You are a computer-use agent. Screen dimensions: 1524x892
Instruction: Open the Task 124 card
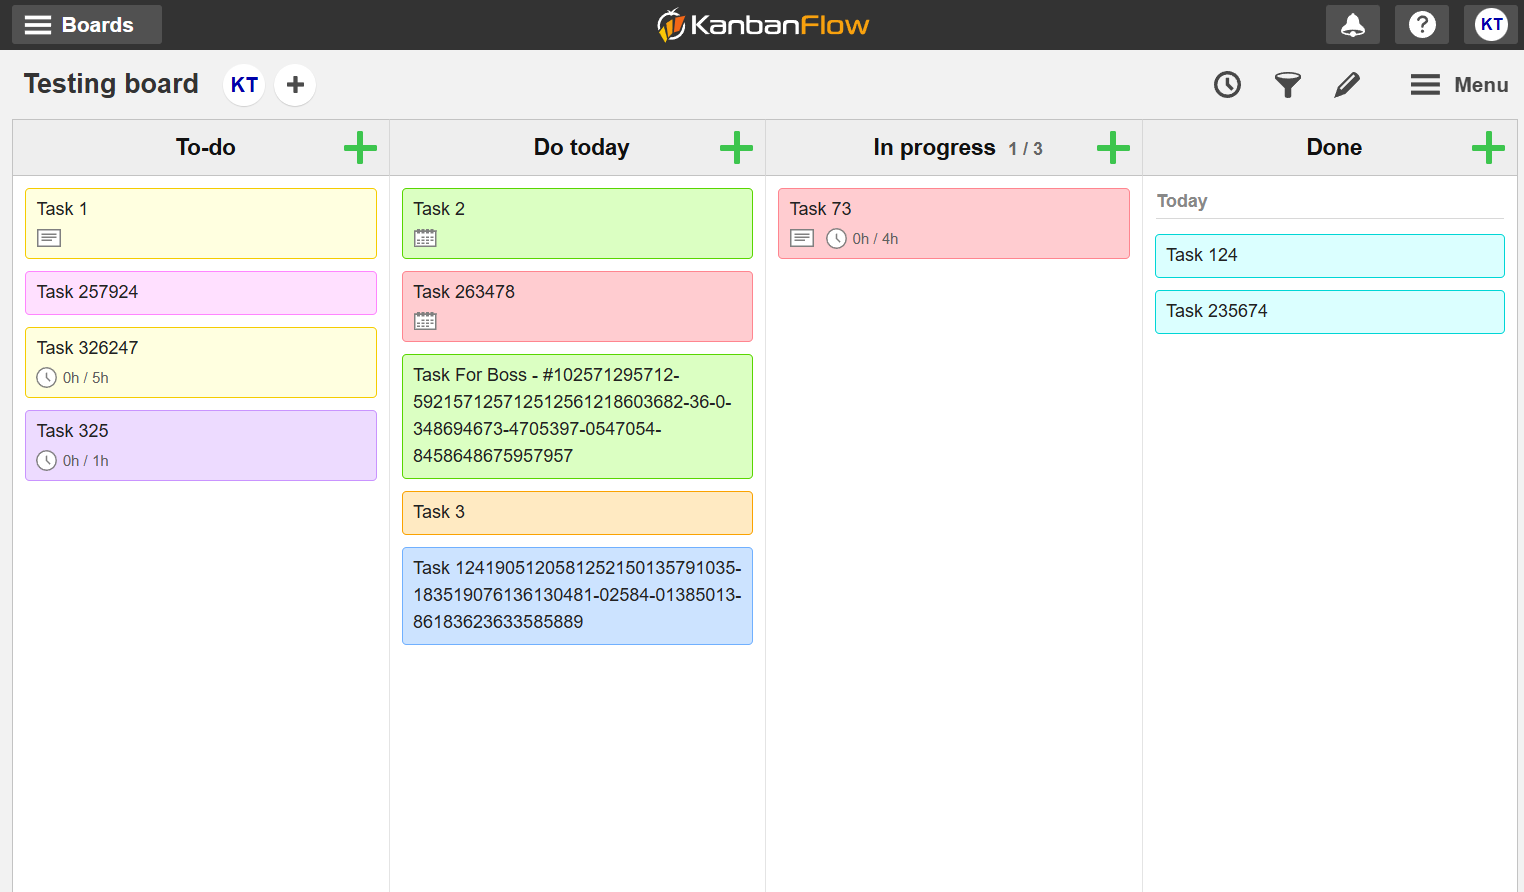pyautogui.click(x=1330, y=256)
